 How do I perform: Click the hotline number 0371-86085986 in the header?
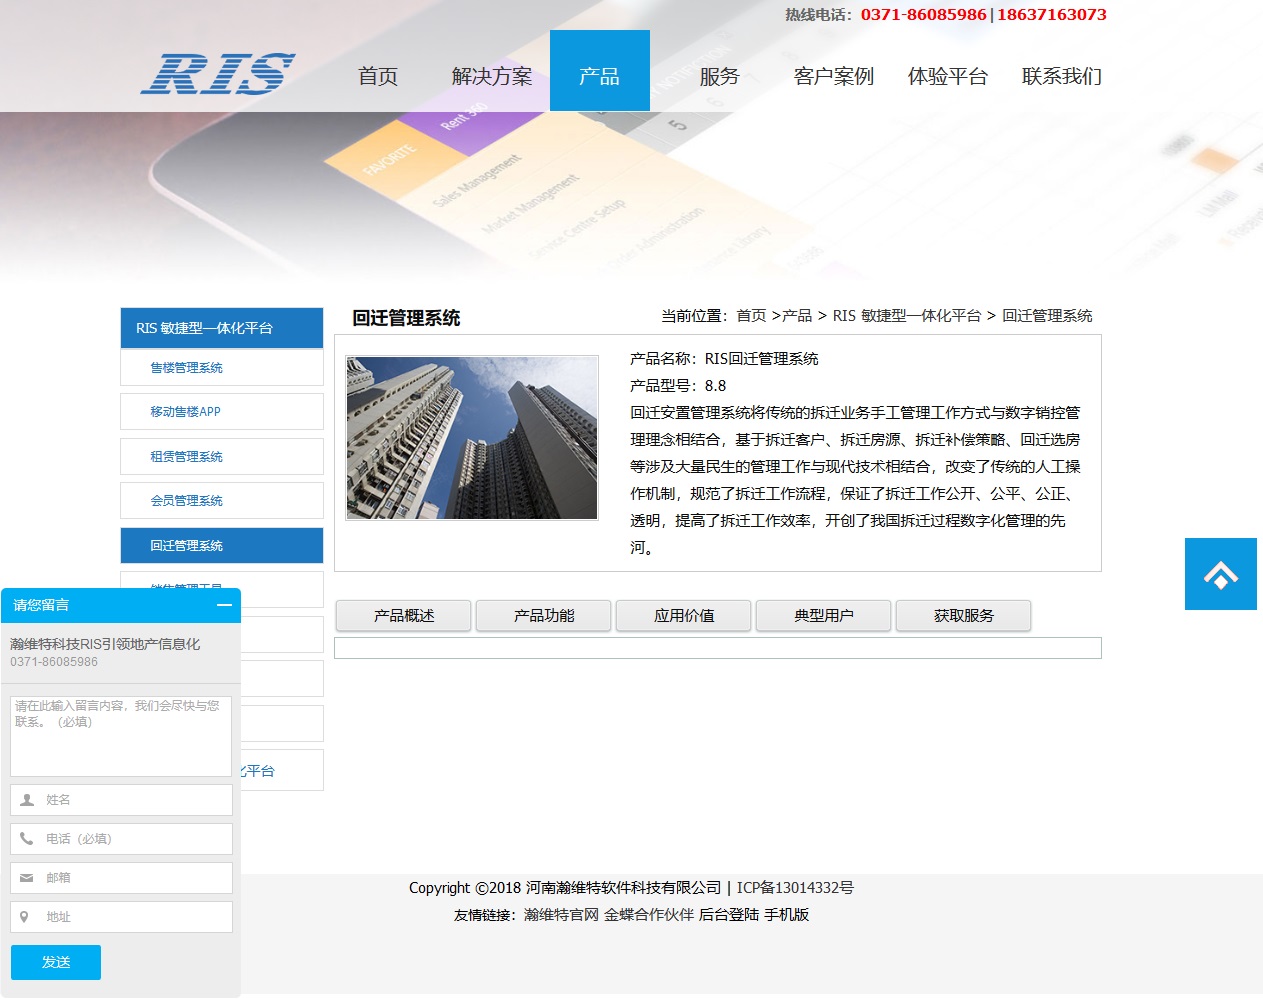tap(923, 14)
